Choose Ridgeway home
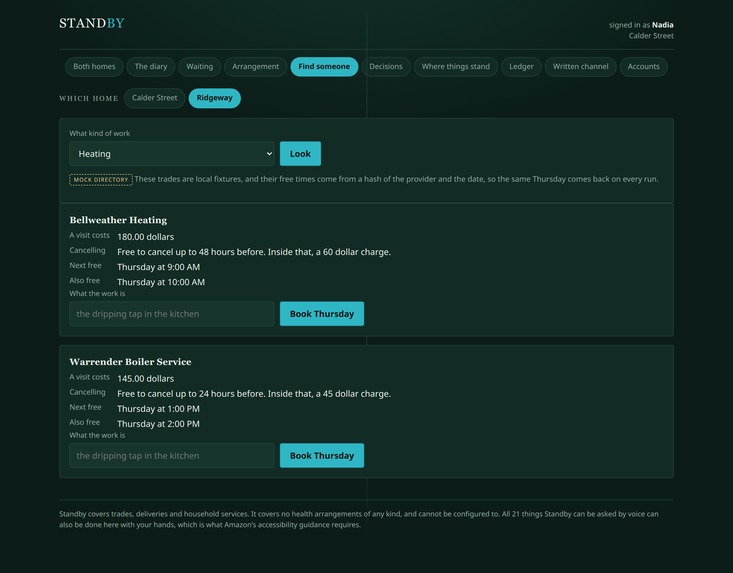 (x=214, y=98)
